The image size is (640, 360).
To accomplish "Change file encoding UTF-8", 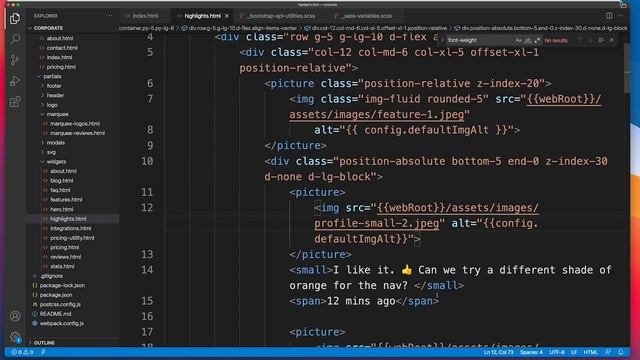I will 557,352.
